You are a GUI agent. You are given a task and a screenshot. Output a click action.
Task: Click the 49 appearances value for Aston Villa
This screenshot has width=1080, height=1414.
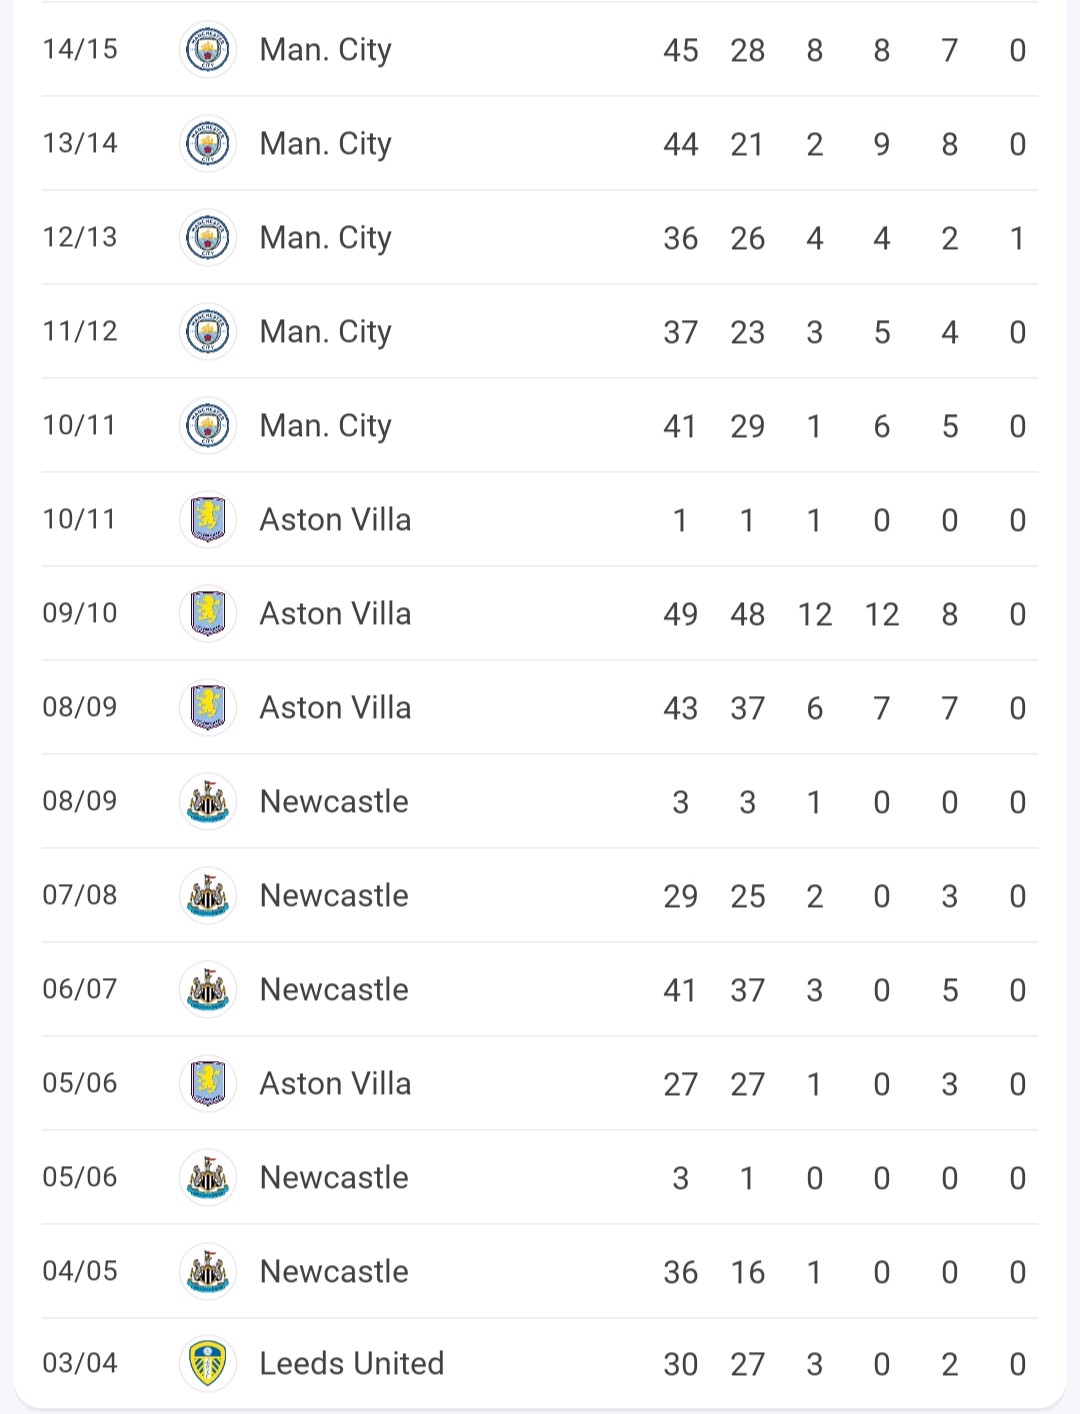point(681,614)
